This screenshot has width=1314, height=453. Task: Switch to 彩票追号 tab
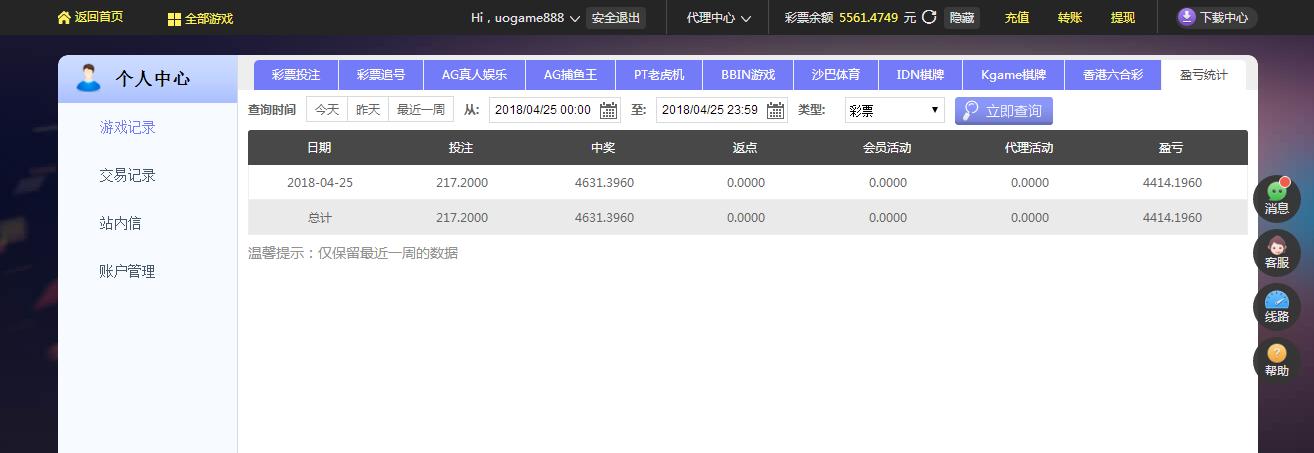[x=381, y=75]
